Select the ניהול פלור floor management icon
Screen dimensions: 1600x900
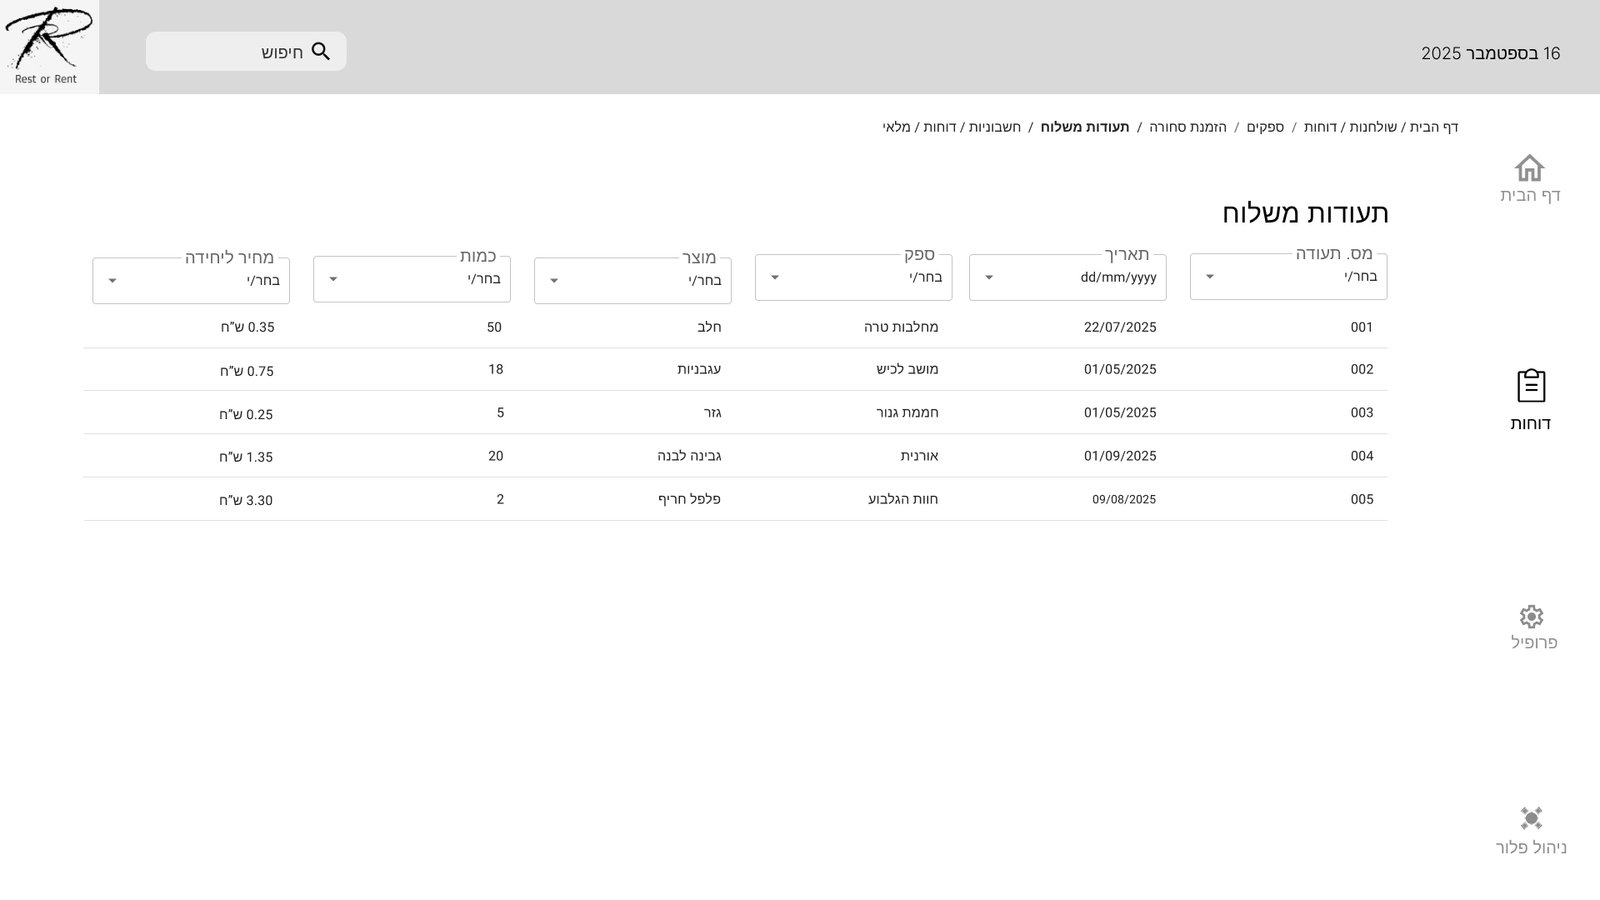point(1531,818)
